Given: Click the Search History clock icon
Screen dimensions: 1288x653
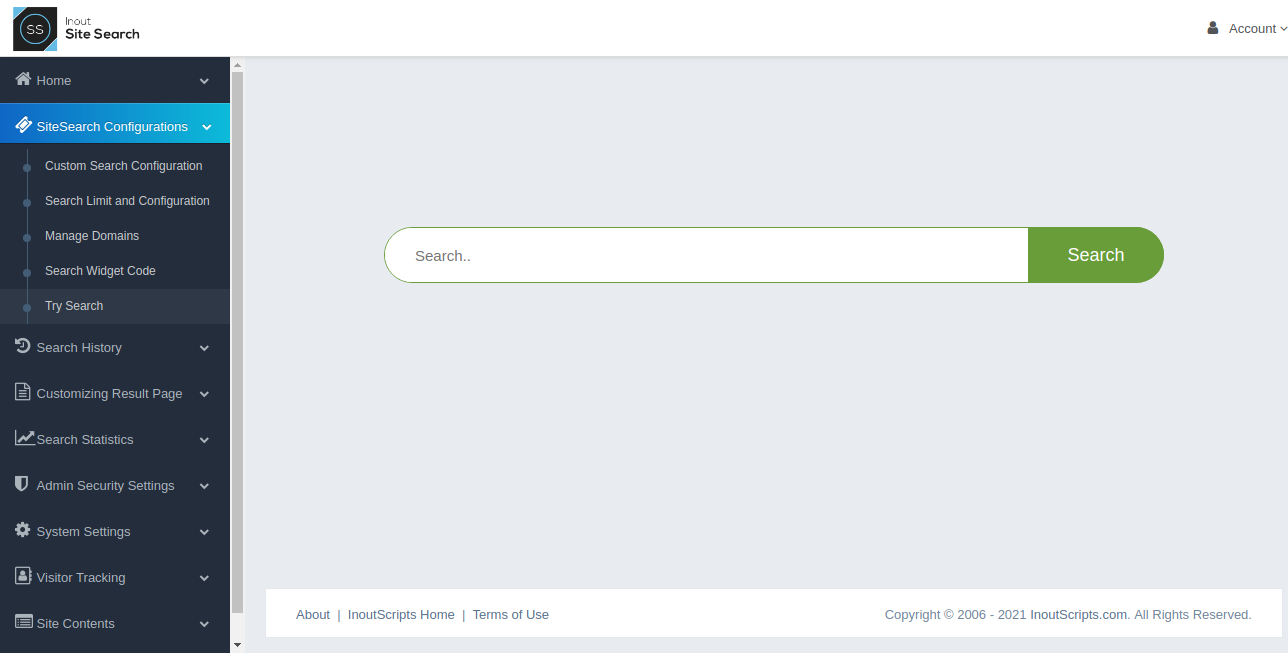Looking at the screenshot, I should [x=23, y=346].
